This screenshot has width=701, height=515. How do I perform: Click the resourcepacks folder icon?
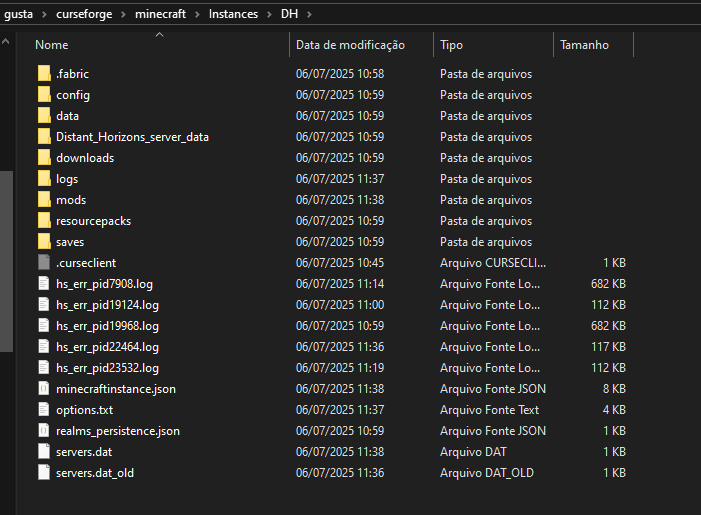click(x=43, y=221)
